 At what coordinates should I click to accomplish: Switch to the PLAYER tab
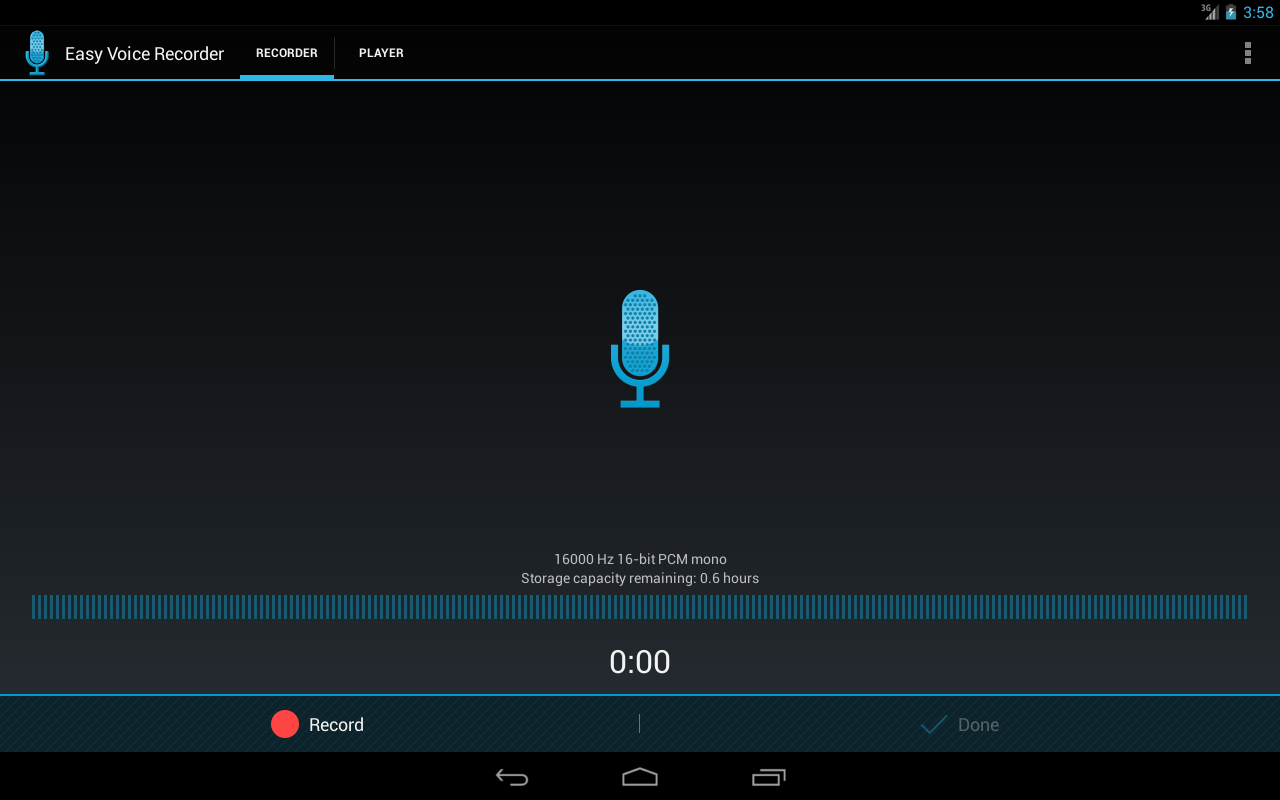(381, 53)
